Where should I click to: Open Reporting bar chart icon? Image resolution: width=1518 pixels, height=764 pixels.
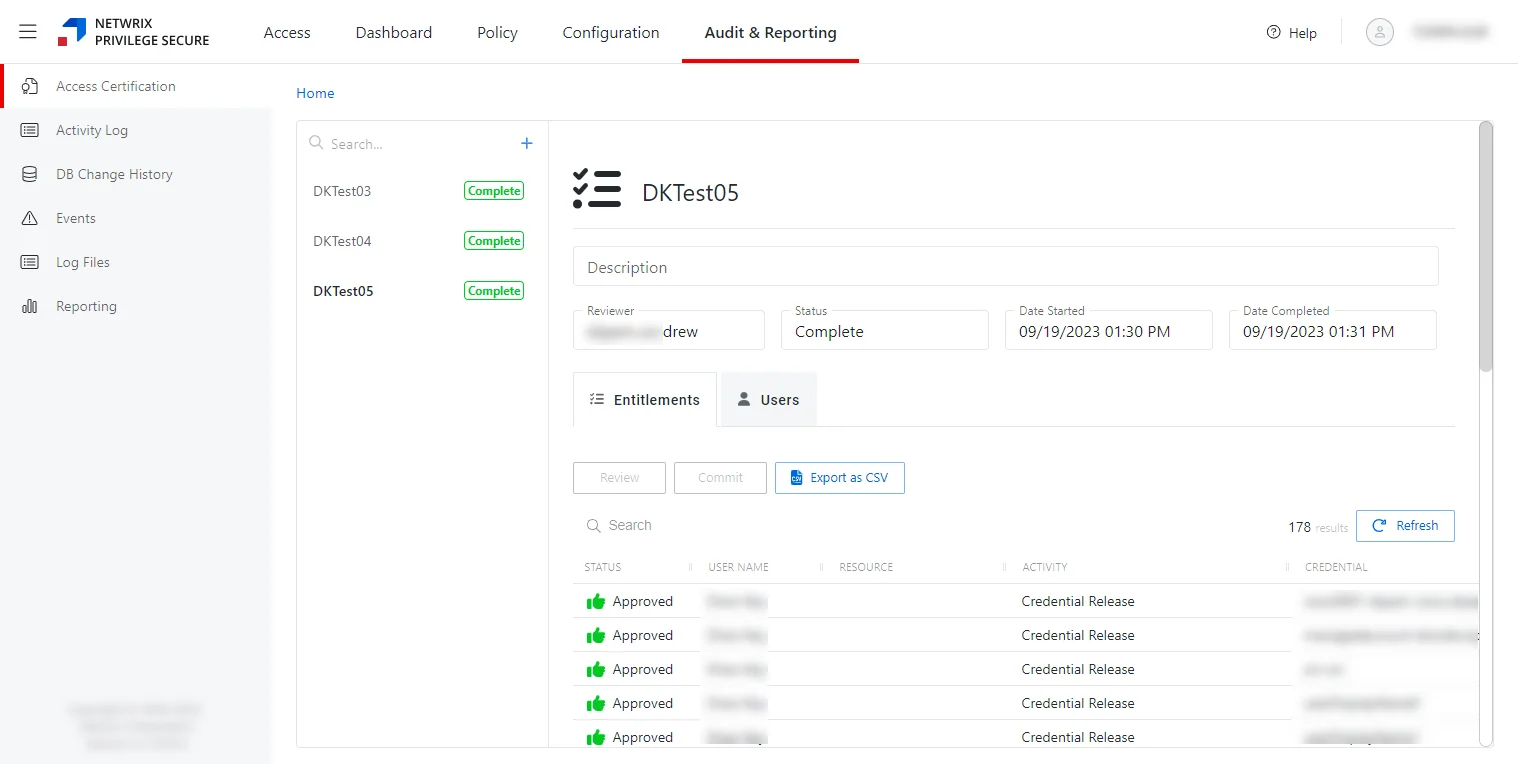(30, 306)
